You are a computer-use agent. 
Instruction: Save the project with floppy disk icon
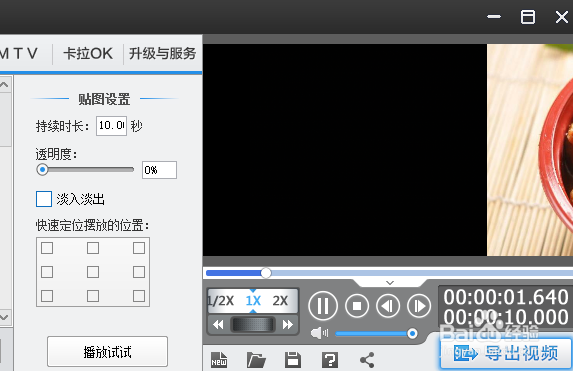[x=293, y=360]
